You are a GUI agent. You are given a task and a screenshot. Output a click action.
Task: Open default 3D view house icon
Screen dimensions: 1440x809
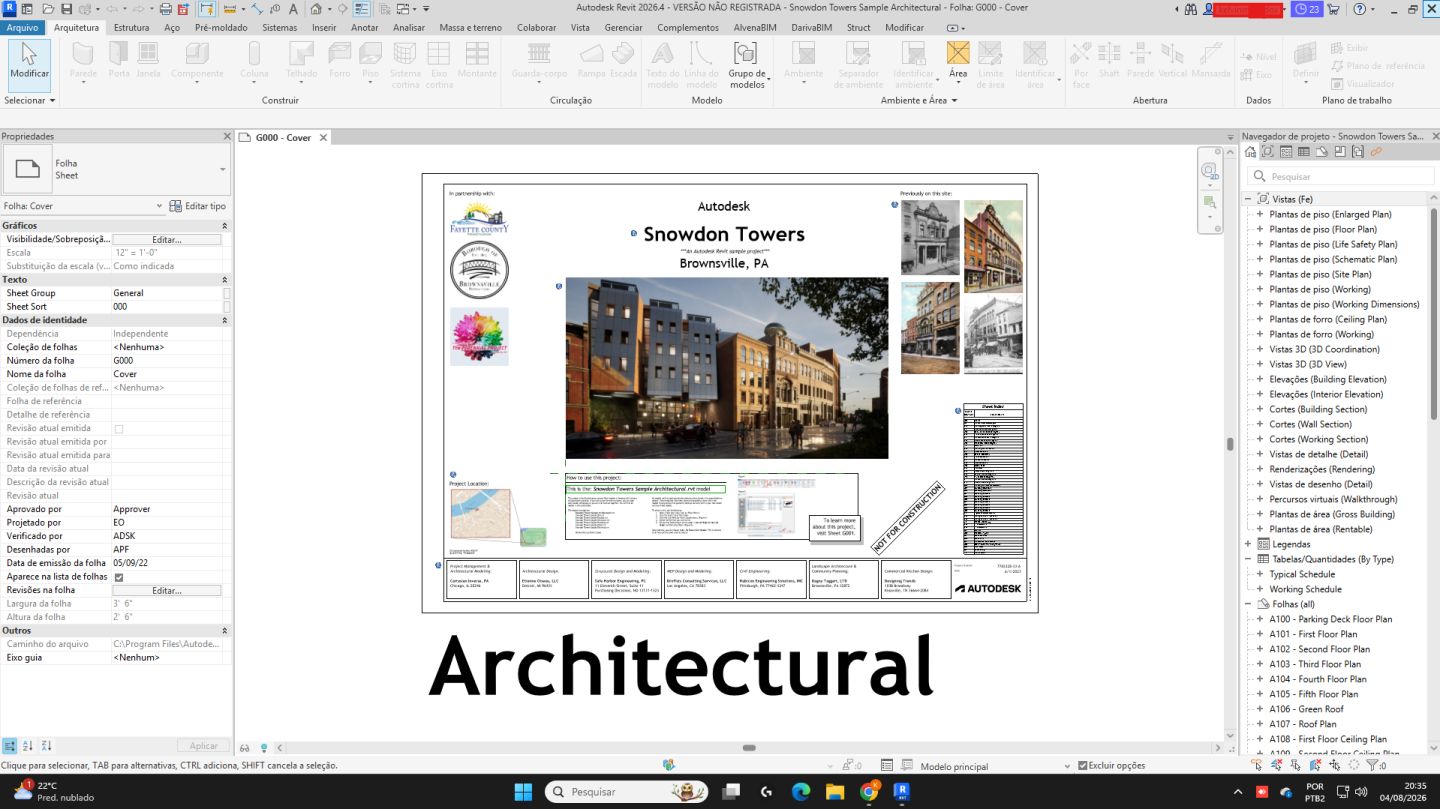click(315, 9)
